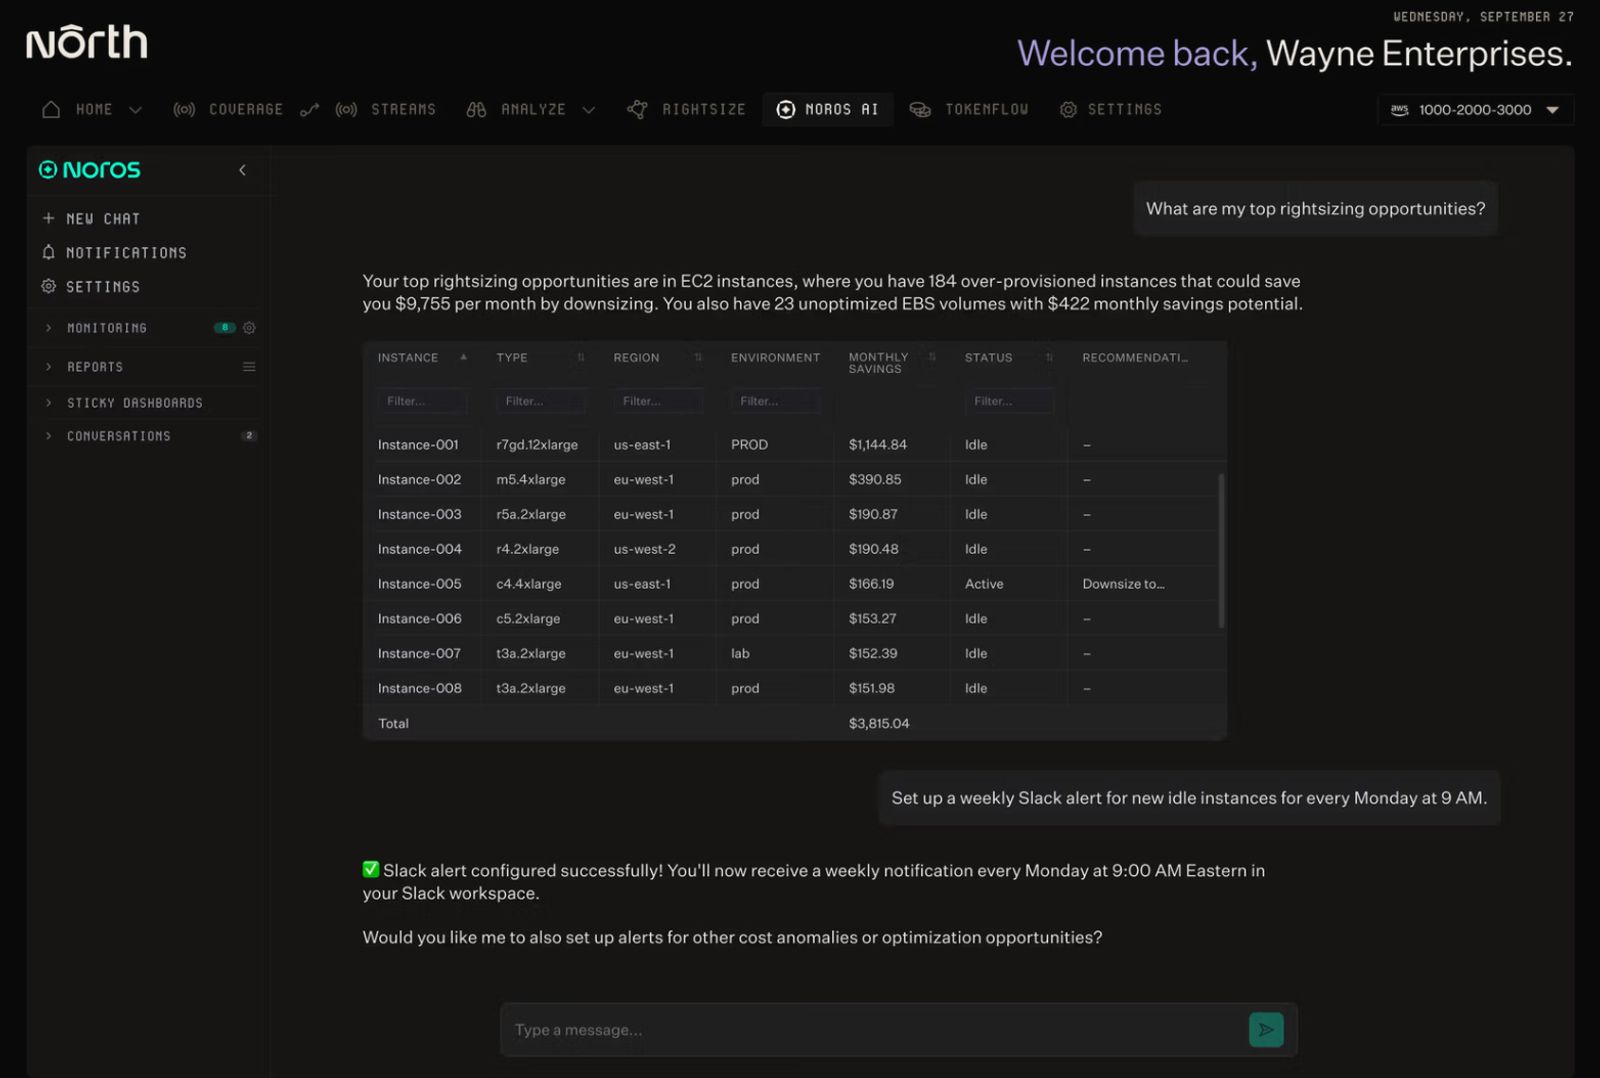Click the Home house icon
Screen dimensions: 1600x1078
[x=51, y=109]
